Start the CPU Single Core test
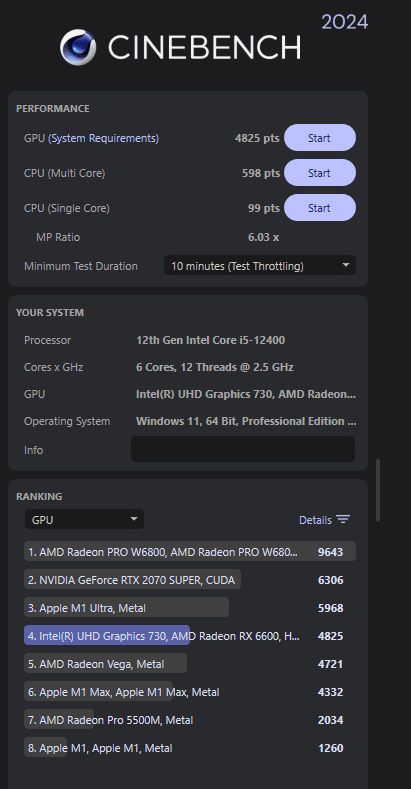411x789 pixels. tap(319, 208)
